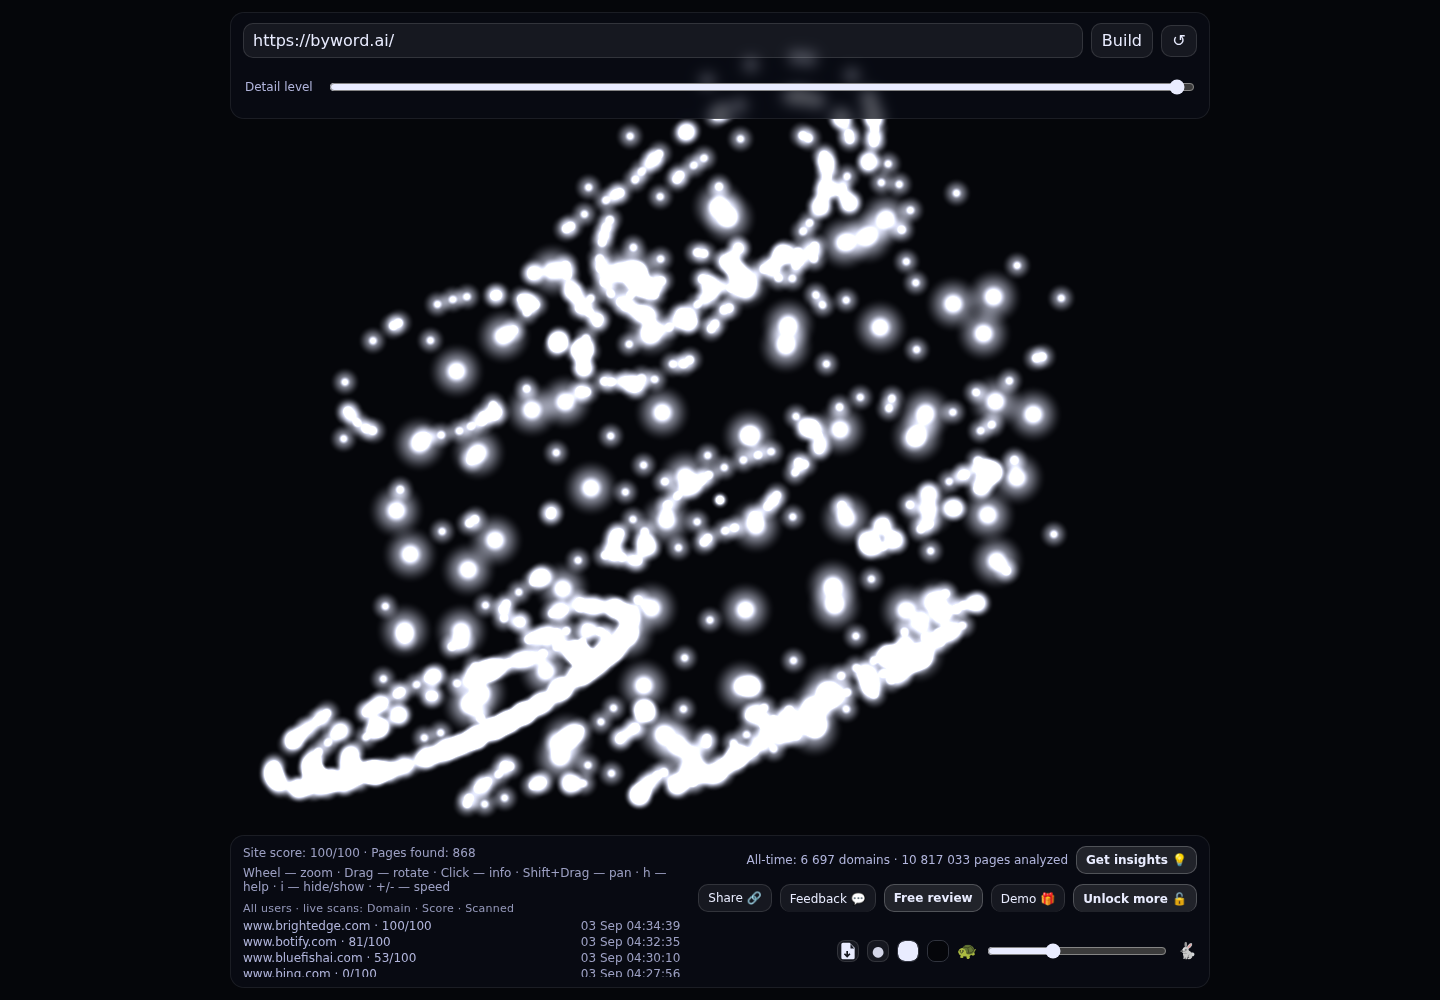Open the Feedback button
Image resolution: width=1440 pixels, height=1000 pixels.
(828, 898)
